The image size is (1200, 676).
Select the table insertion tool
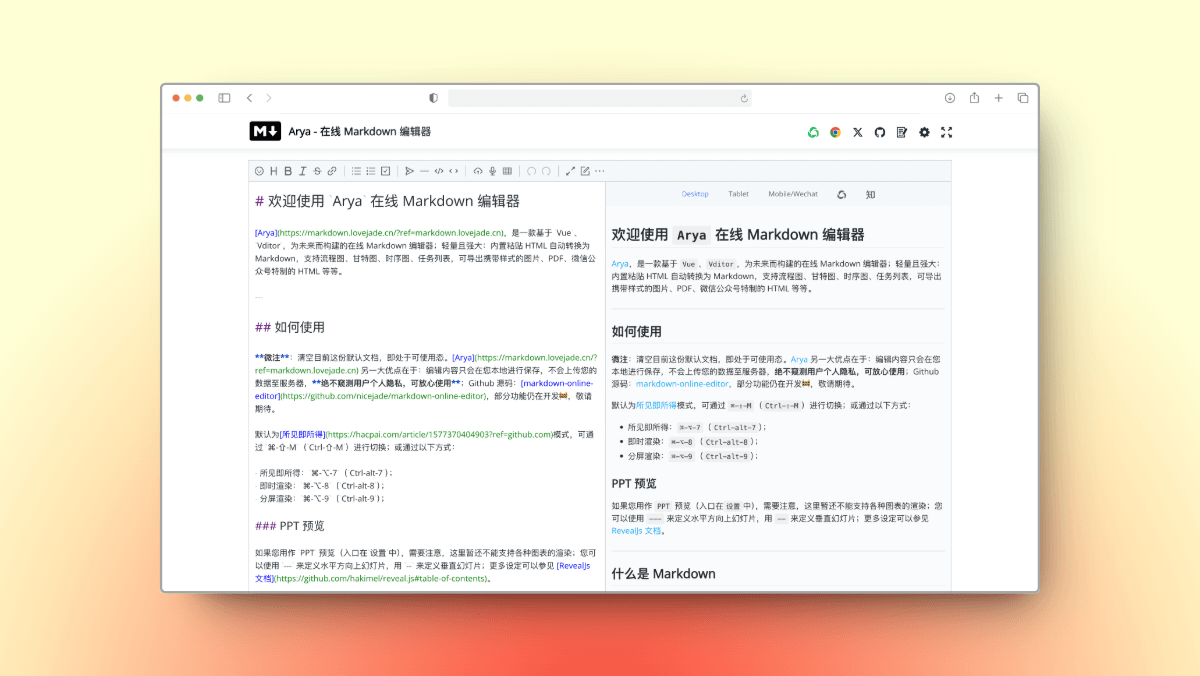[x=507, y=171]
